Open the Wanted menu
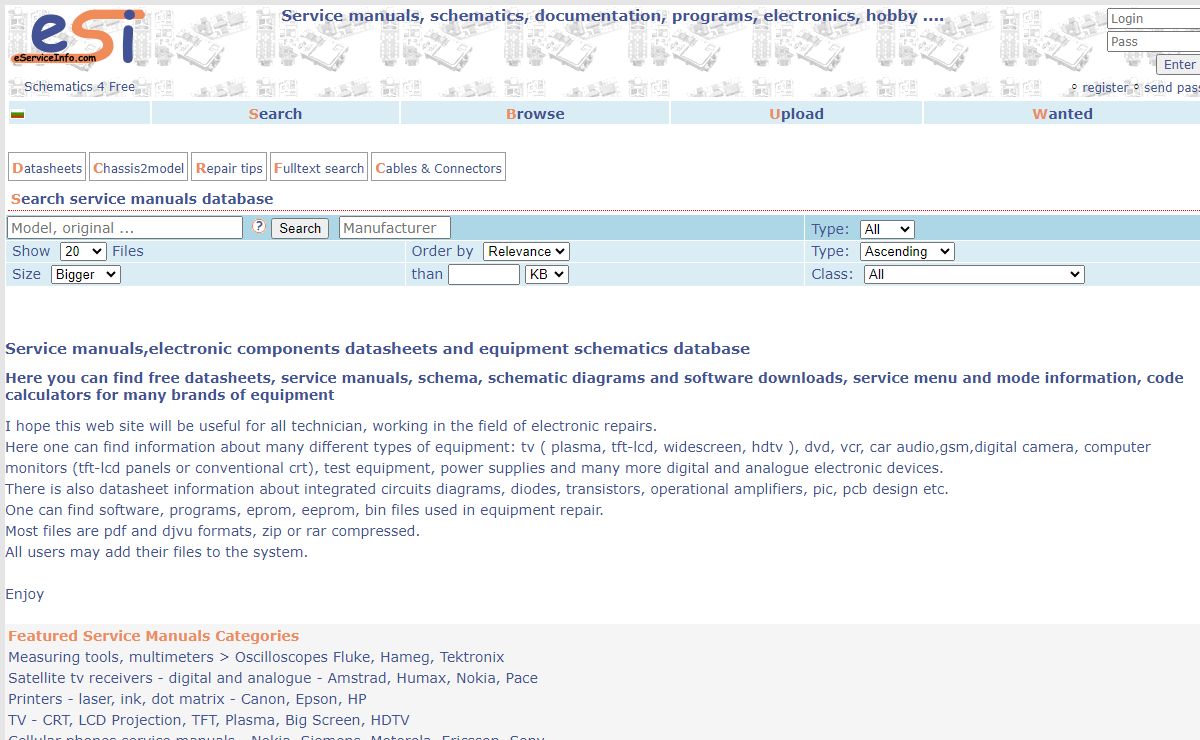The width and height of the screenshot is (1200, 740). coord(1062,113)
